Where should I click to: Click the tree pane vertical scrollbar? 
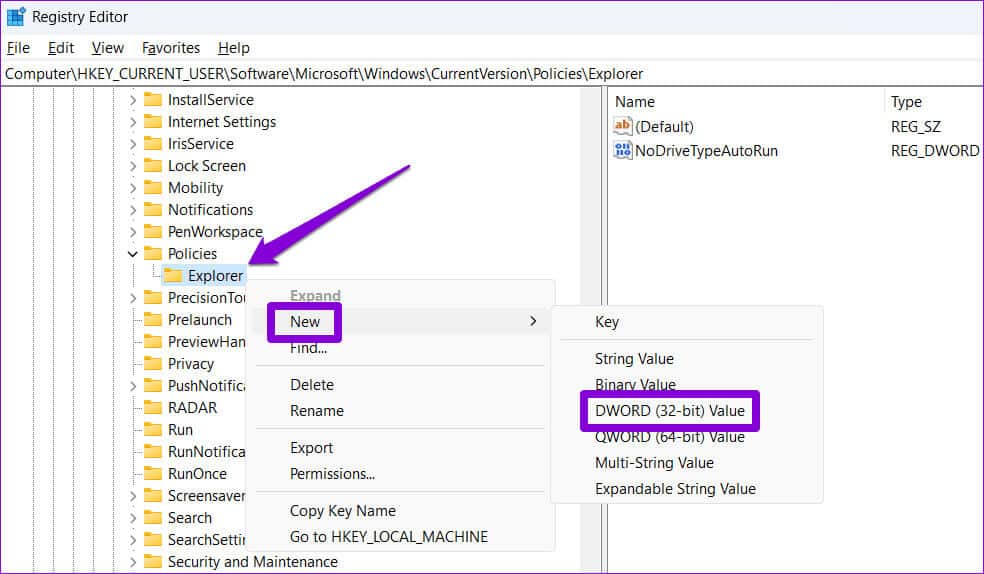(591, 329)
